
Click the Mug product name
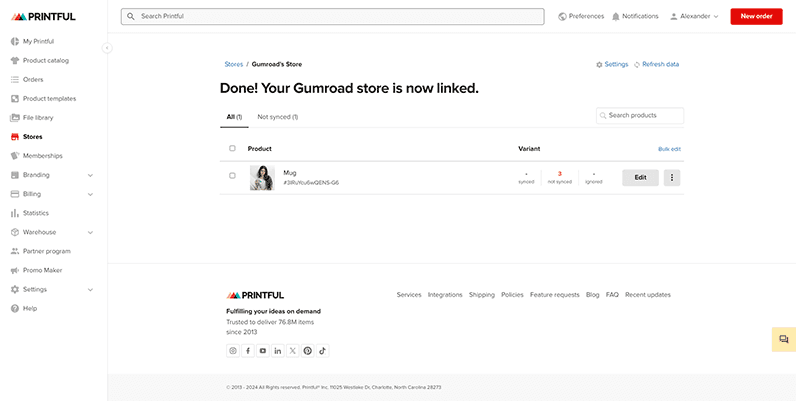(290, 173)
